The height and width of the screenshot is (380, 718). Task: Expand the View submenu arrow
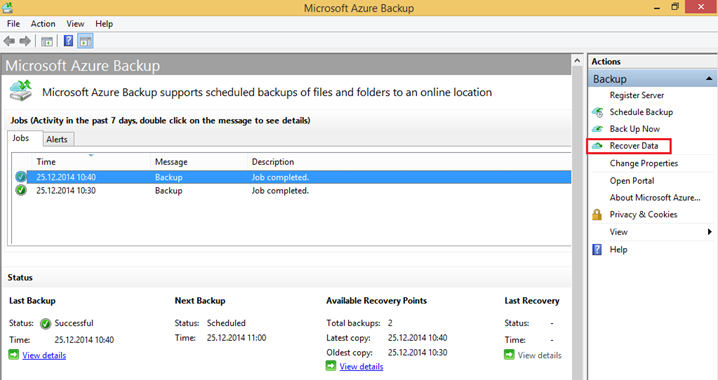[x=709, y=232]
